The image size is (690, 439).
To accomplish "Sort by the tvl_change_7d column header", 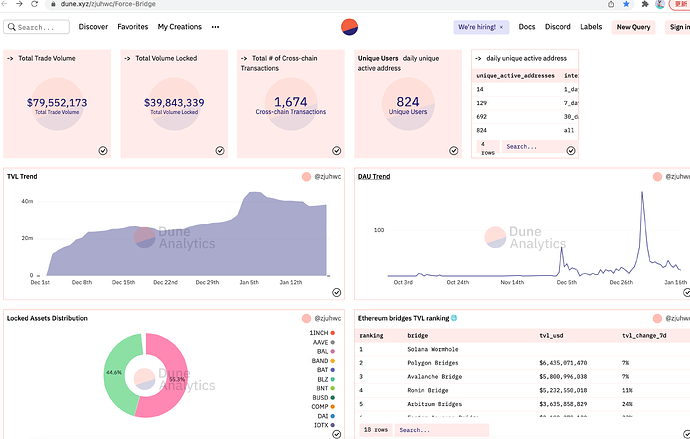I will [x=644, y=336].
